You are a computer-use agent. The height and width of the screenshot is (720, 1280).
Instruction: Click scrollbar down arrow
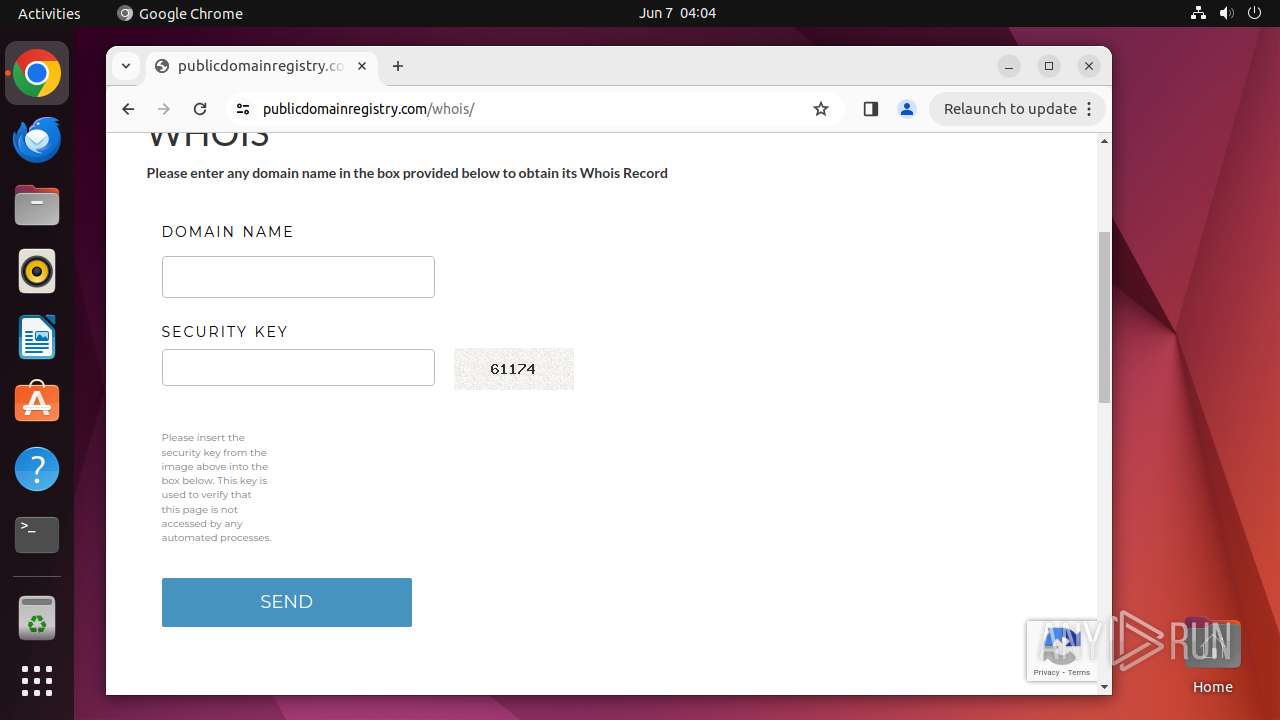coord(1104,687)
